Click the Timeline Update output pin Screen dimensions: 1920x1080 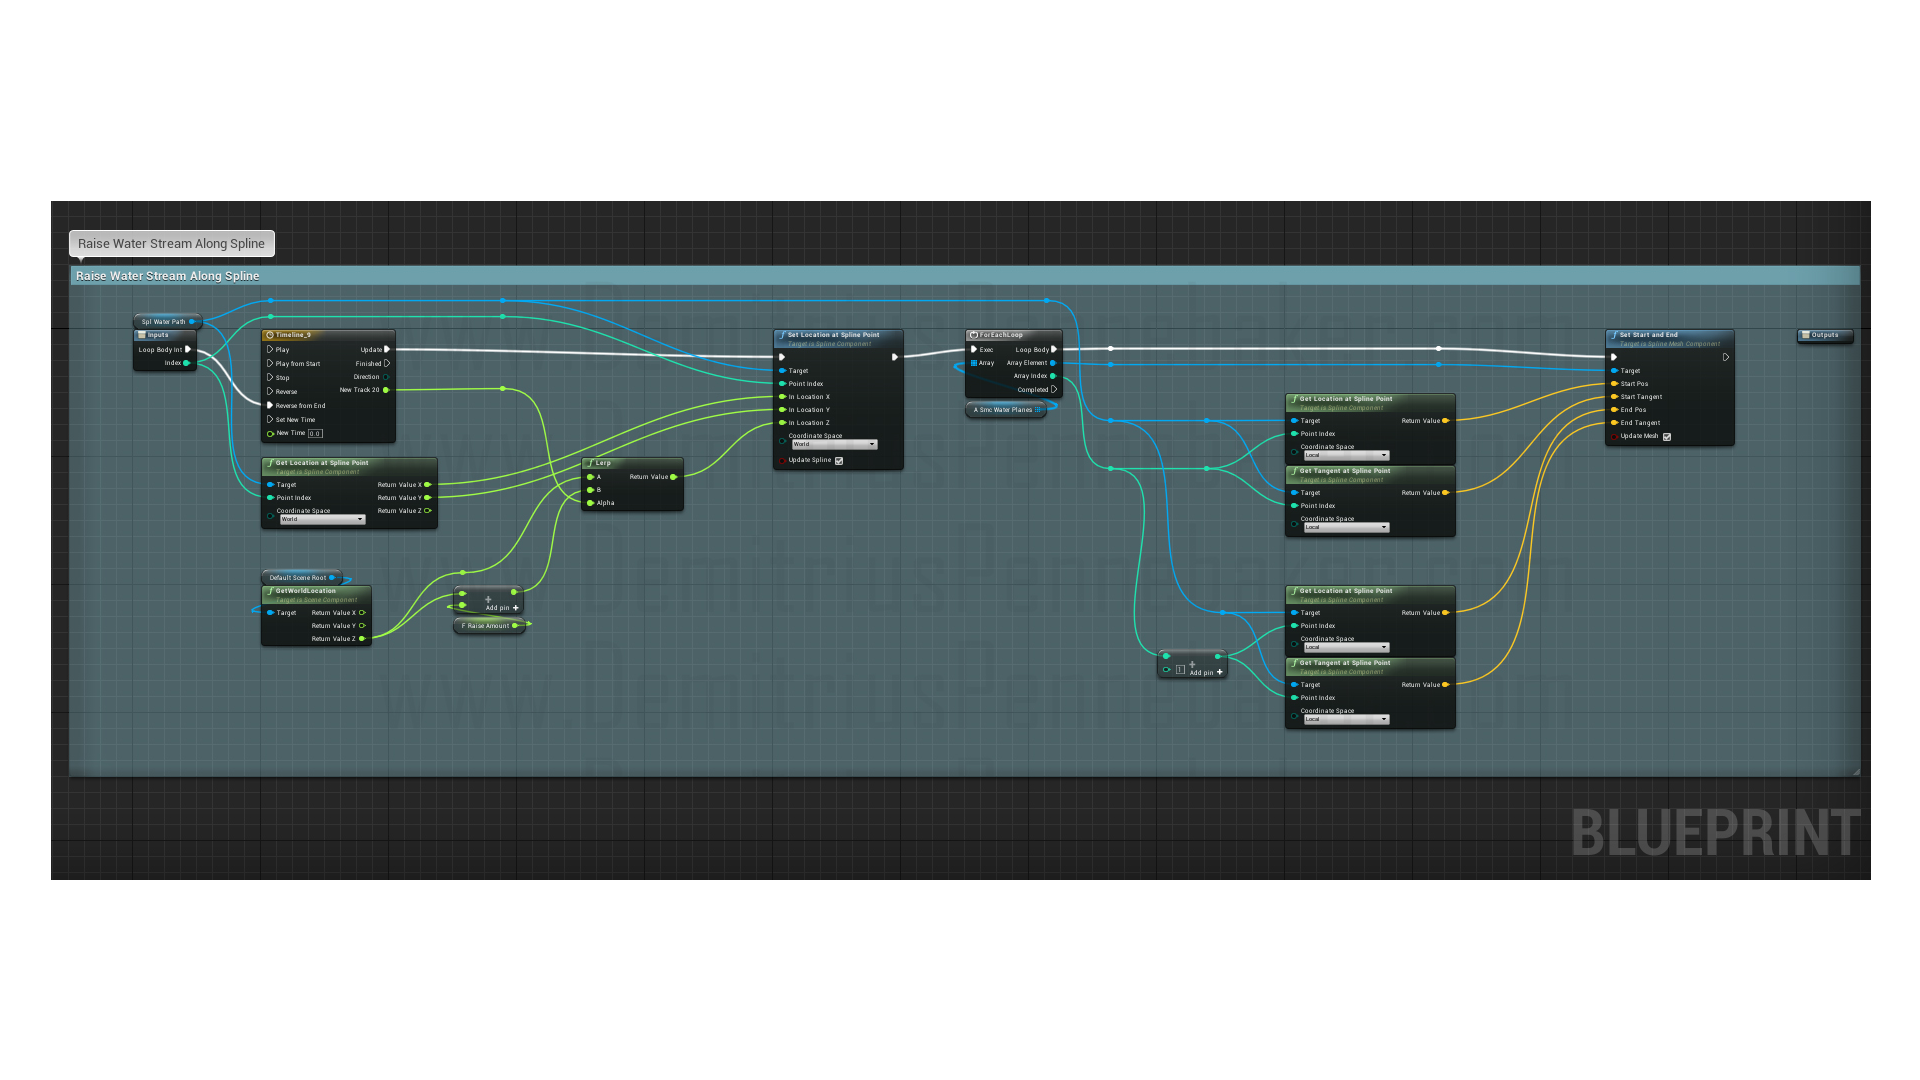point(387,350)
